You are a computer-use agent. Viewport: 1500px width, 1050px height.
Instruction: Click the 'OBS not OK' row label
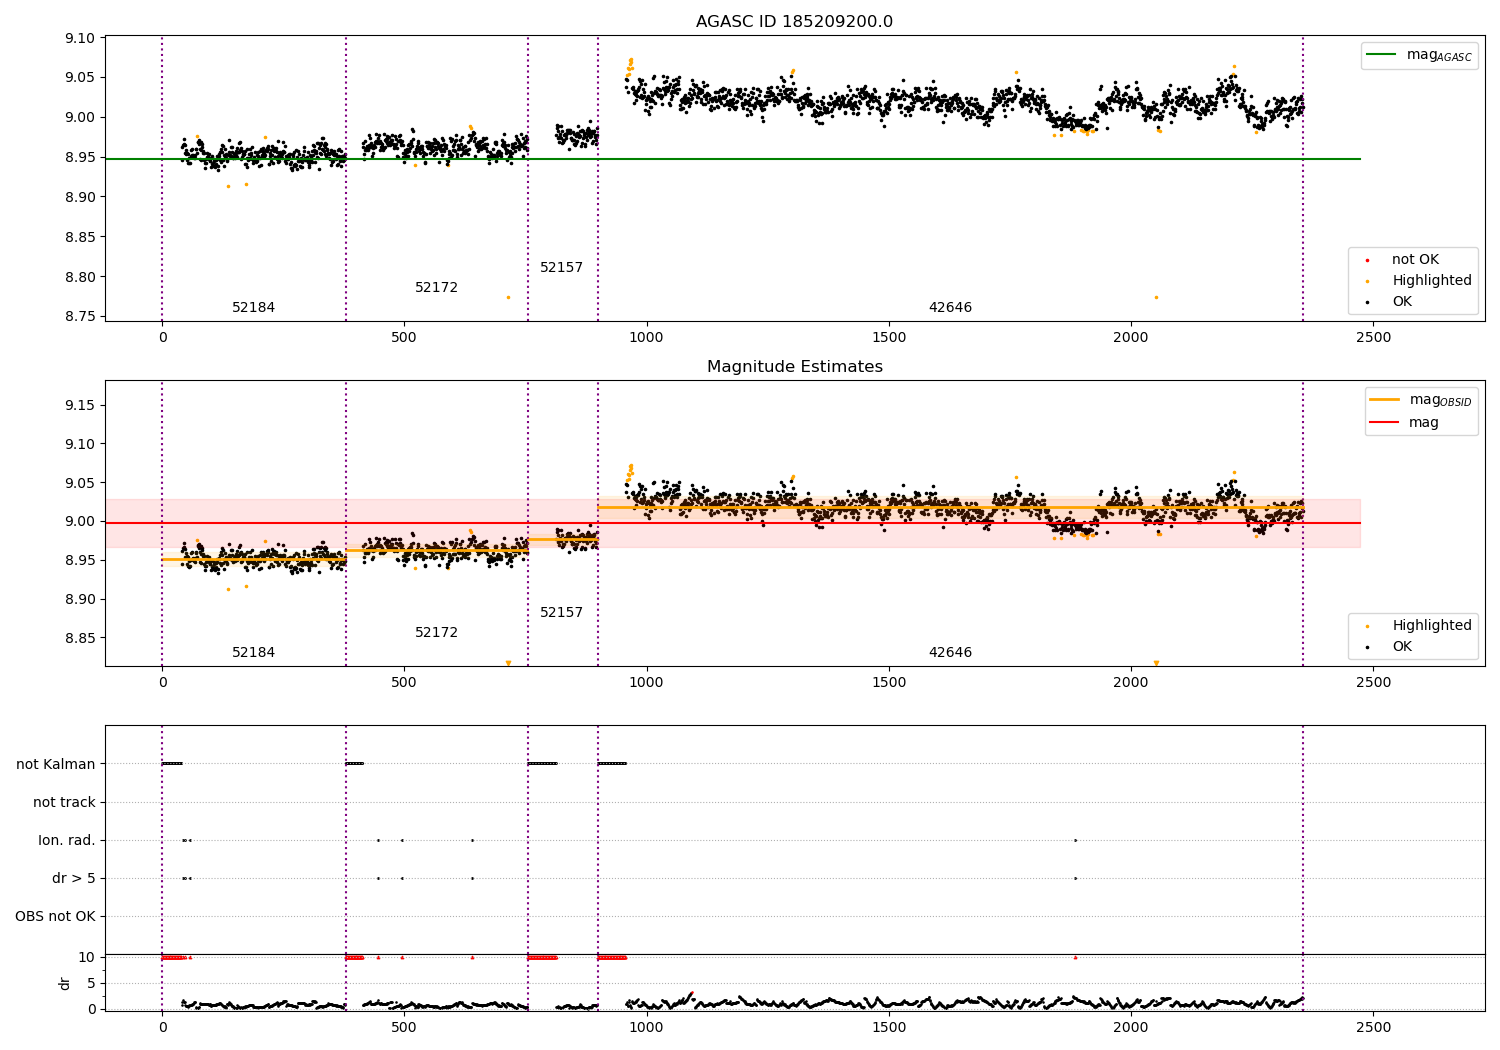point(56,917)
